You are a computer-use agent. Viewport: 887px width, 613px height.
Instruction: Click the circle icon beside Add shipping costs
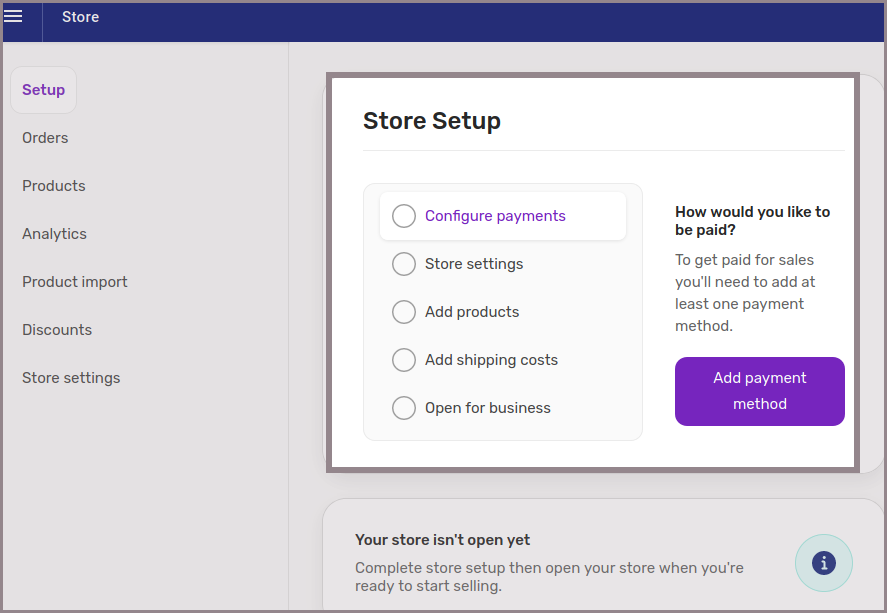[404, 360]
